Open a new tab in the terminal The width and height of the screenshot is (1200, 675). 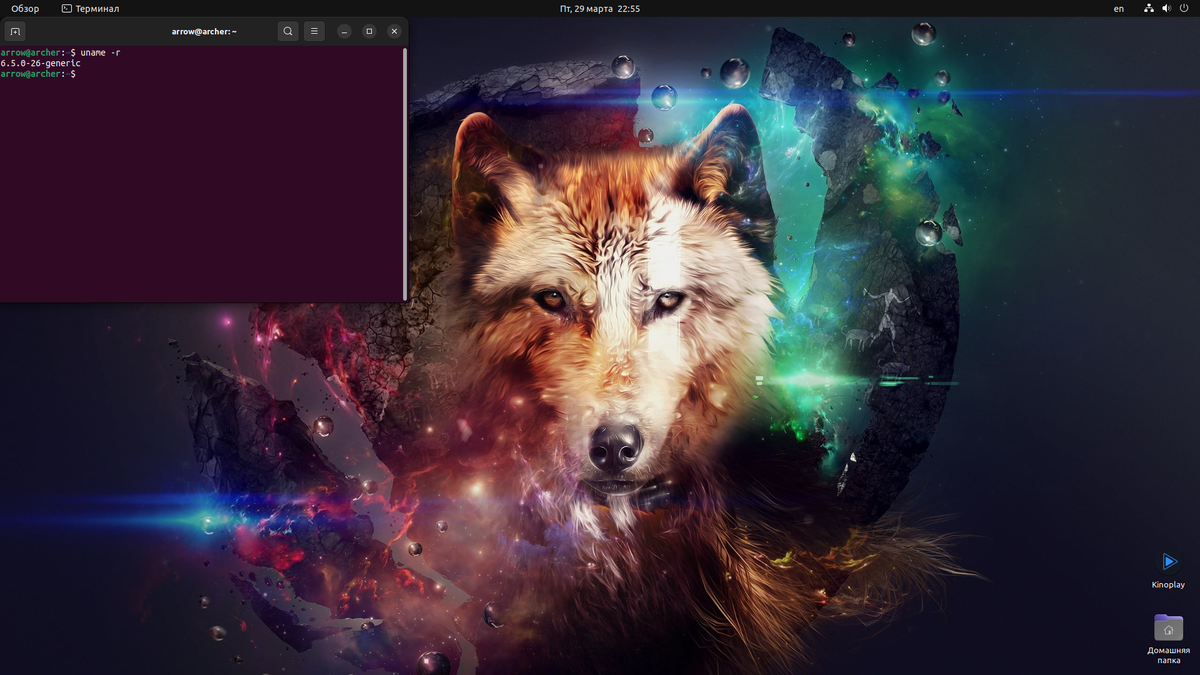coord(15,31)
